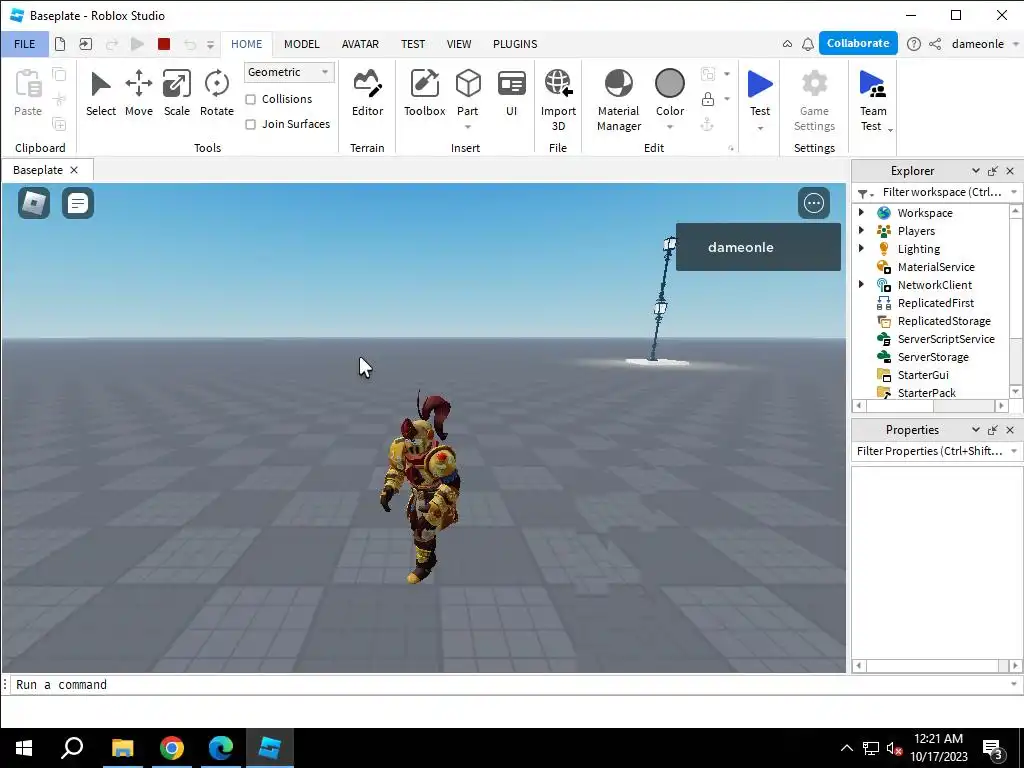
Task: Select ReplicatedStorage in Explorer
Action: [x=944, y=321]
